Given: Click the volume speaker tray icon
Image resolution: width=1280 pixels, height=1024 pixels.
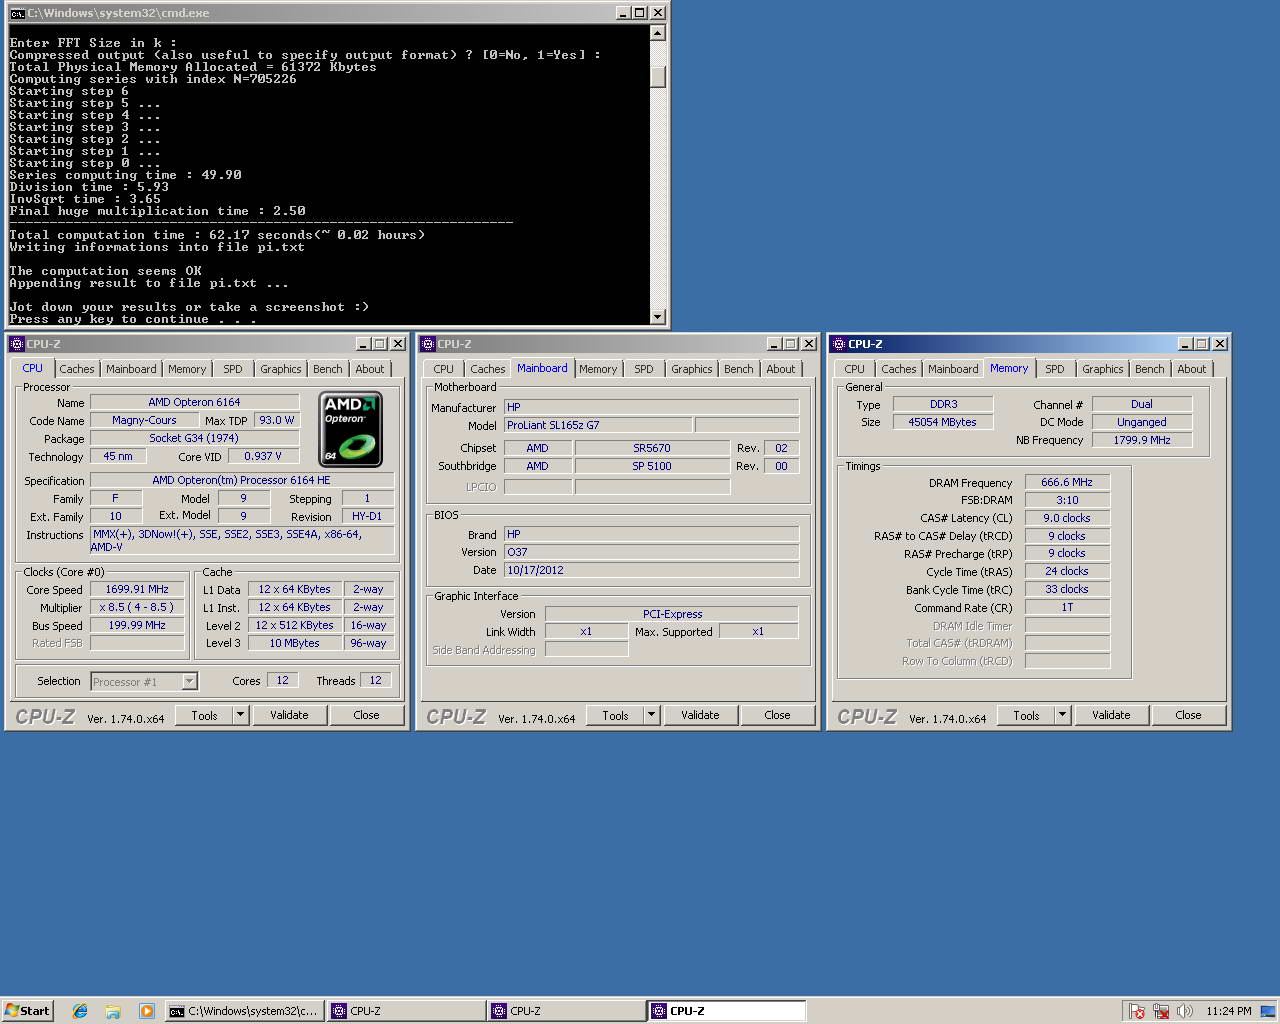Looking at the screenshot, I should coord(1185,1011).
